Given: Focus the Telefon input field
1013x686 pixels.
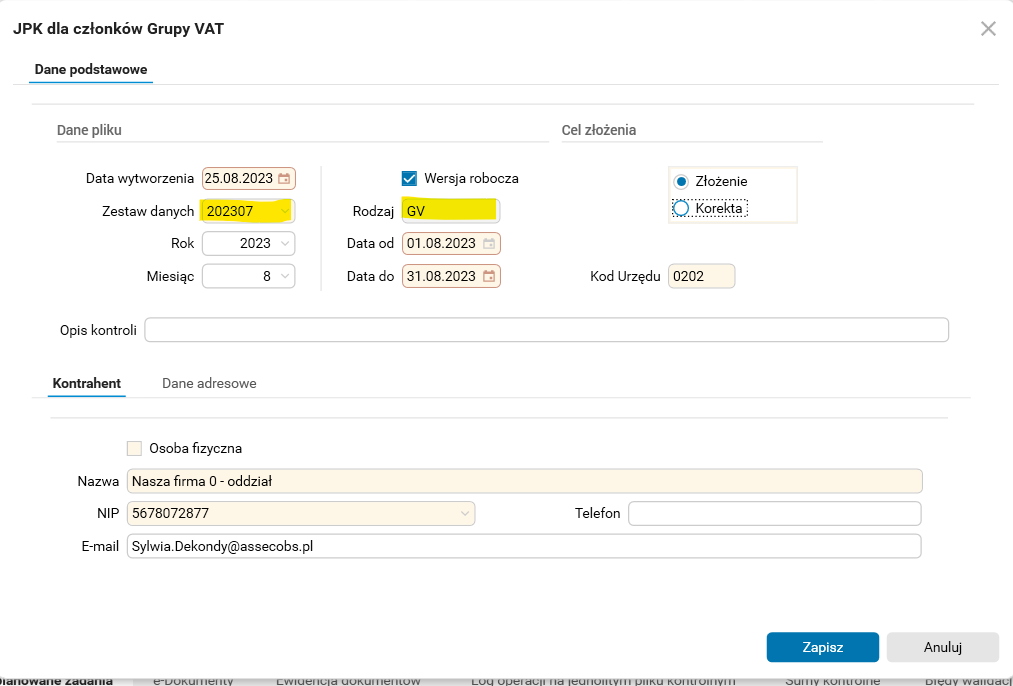Looking at the screenshot, I should pyautogui.click(x=773, y=513).
